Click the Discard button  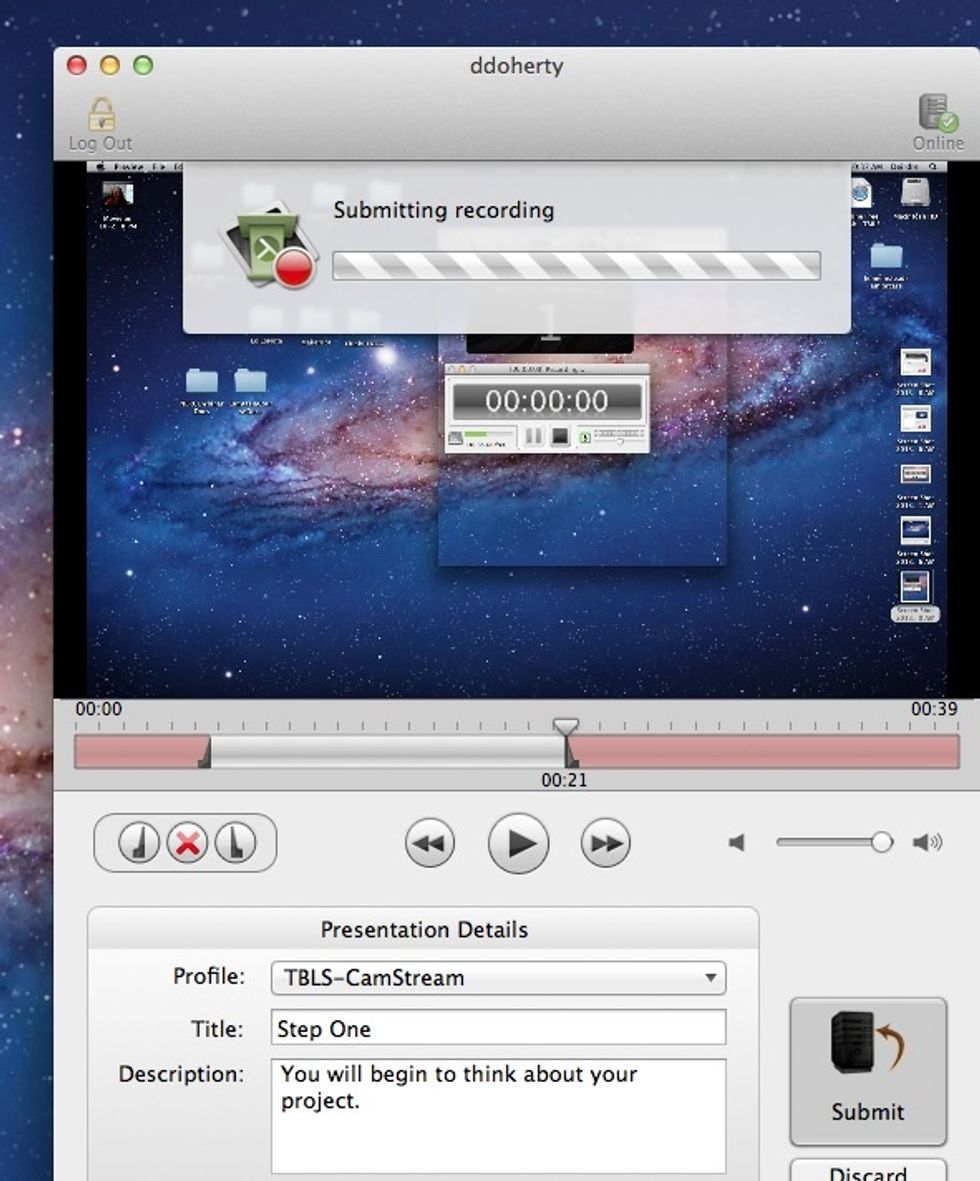coord(867,1172)
